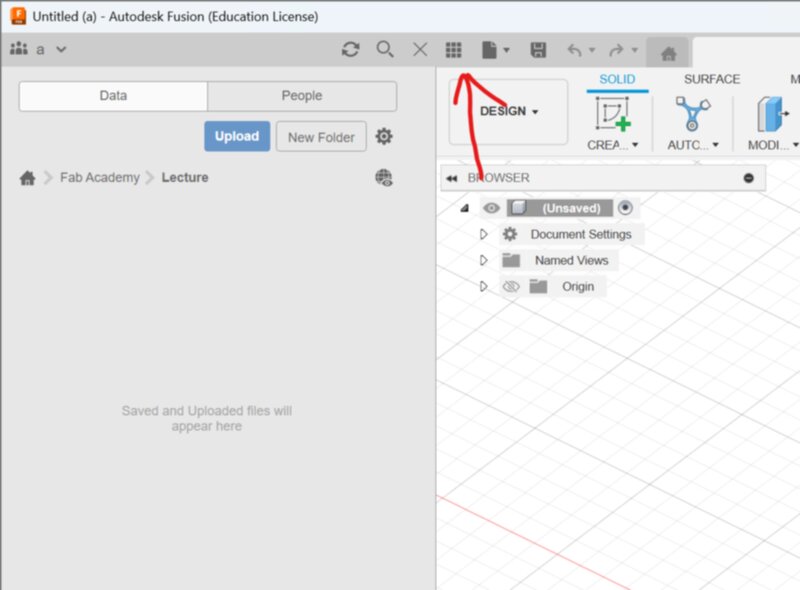Click the Lecture breadcrumb folder

coord(185,178)
